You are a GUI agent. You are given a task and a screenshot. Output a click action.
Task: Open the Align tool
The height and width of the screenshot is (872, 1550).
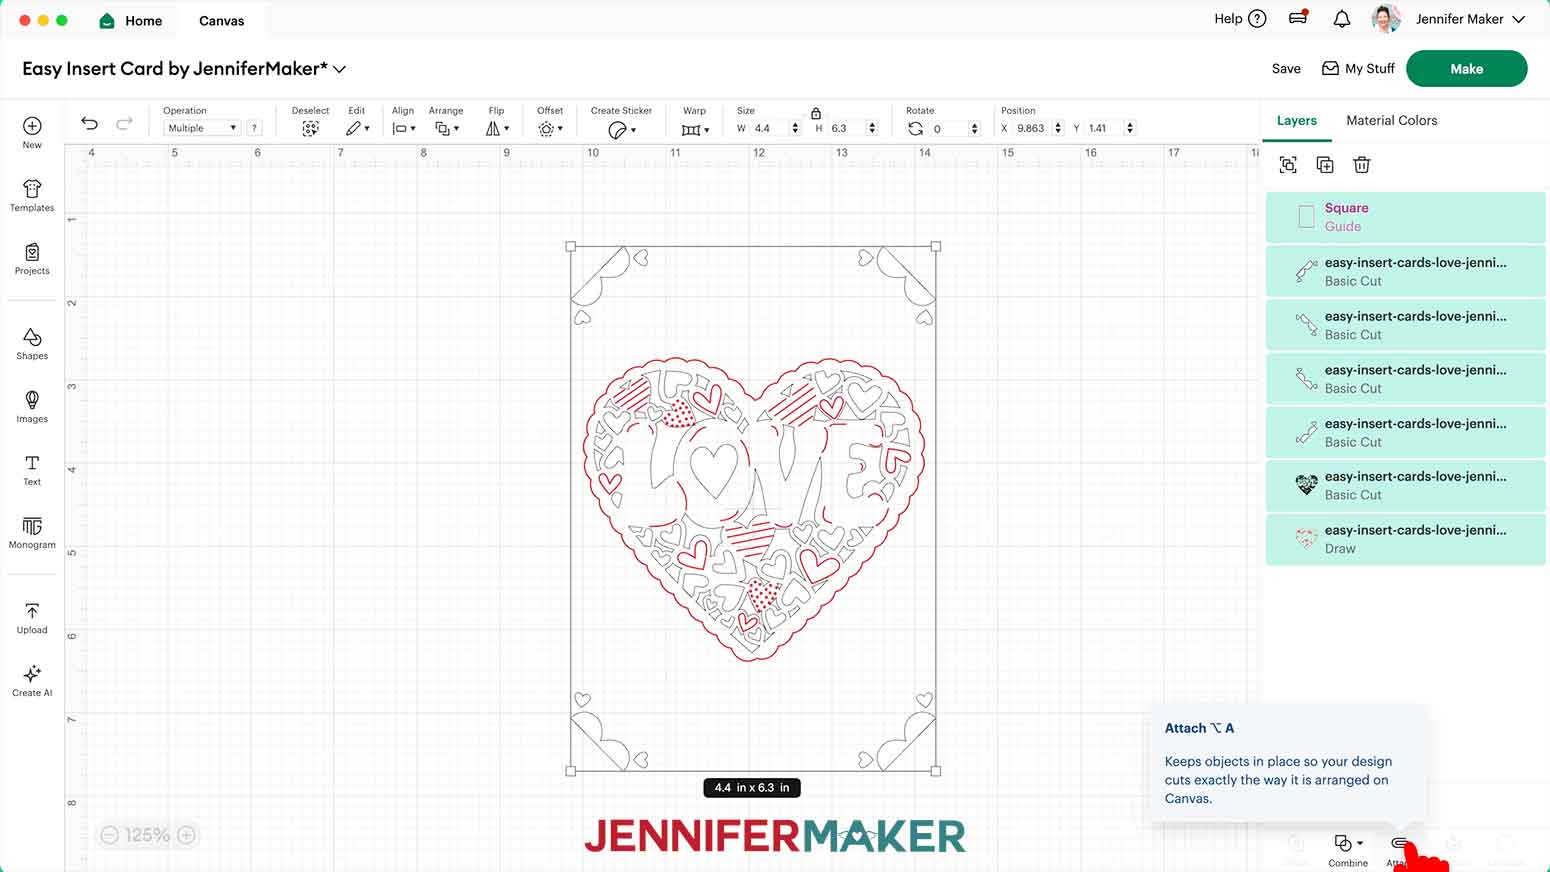403,129
